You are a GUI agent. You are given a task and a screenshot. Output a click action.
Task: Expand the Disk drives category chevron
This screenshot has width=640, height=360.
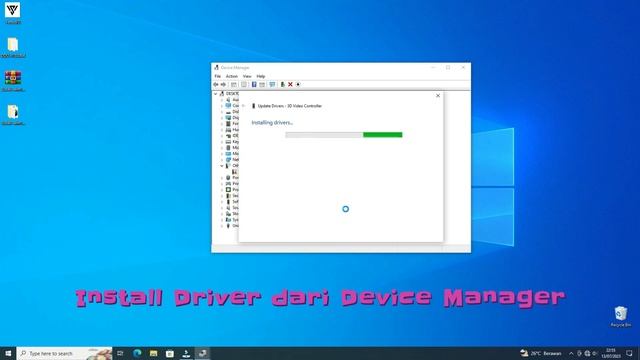coord(222,111)
